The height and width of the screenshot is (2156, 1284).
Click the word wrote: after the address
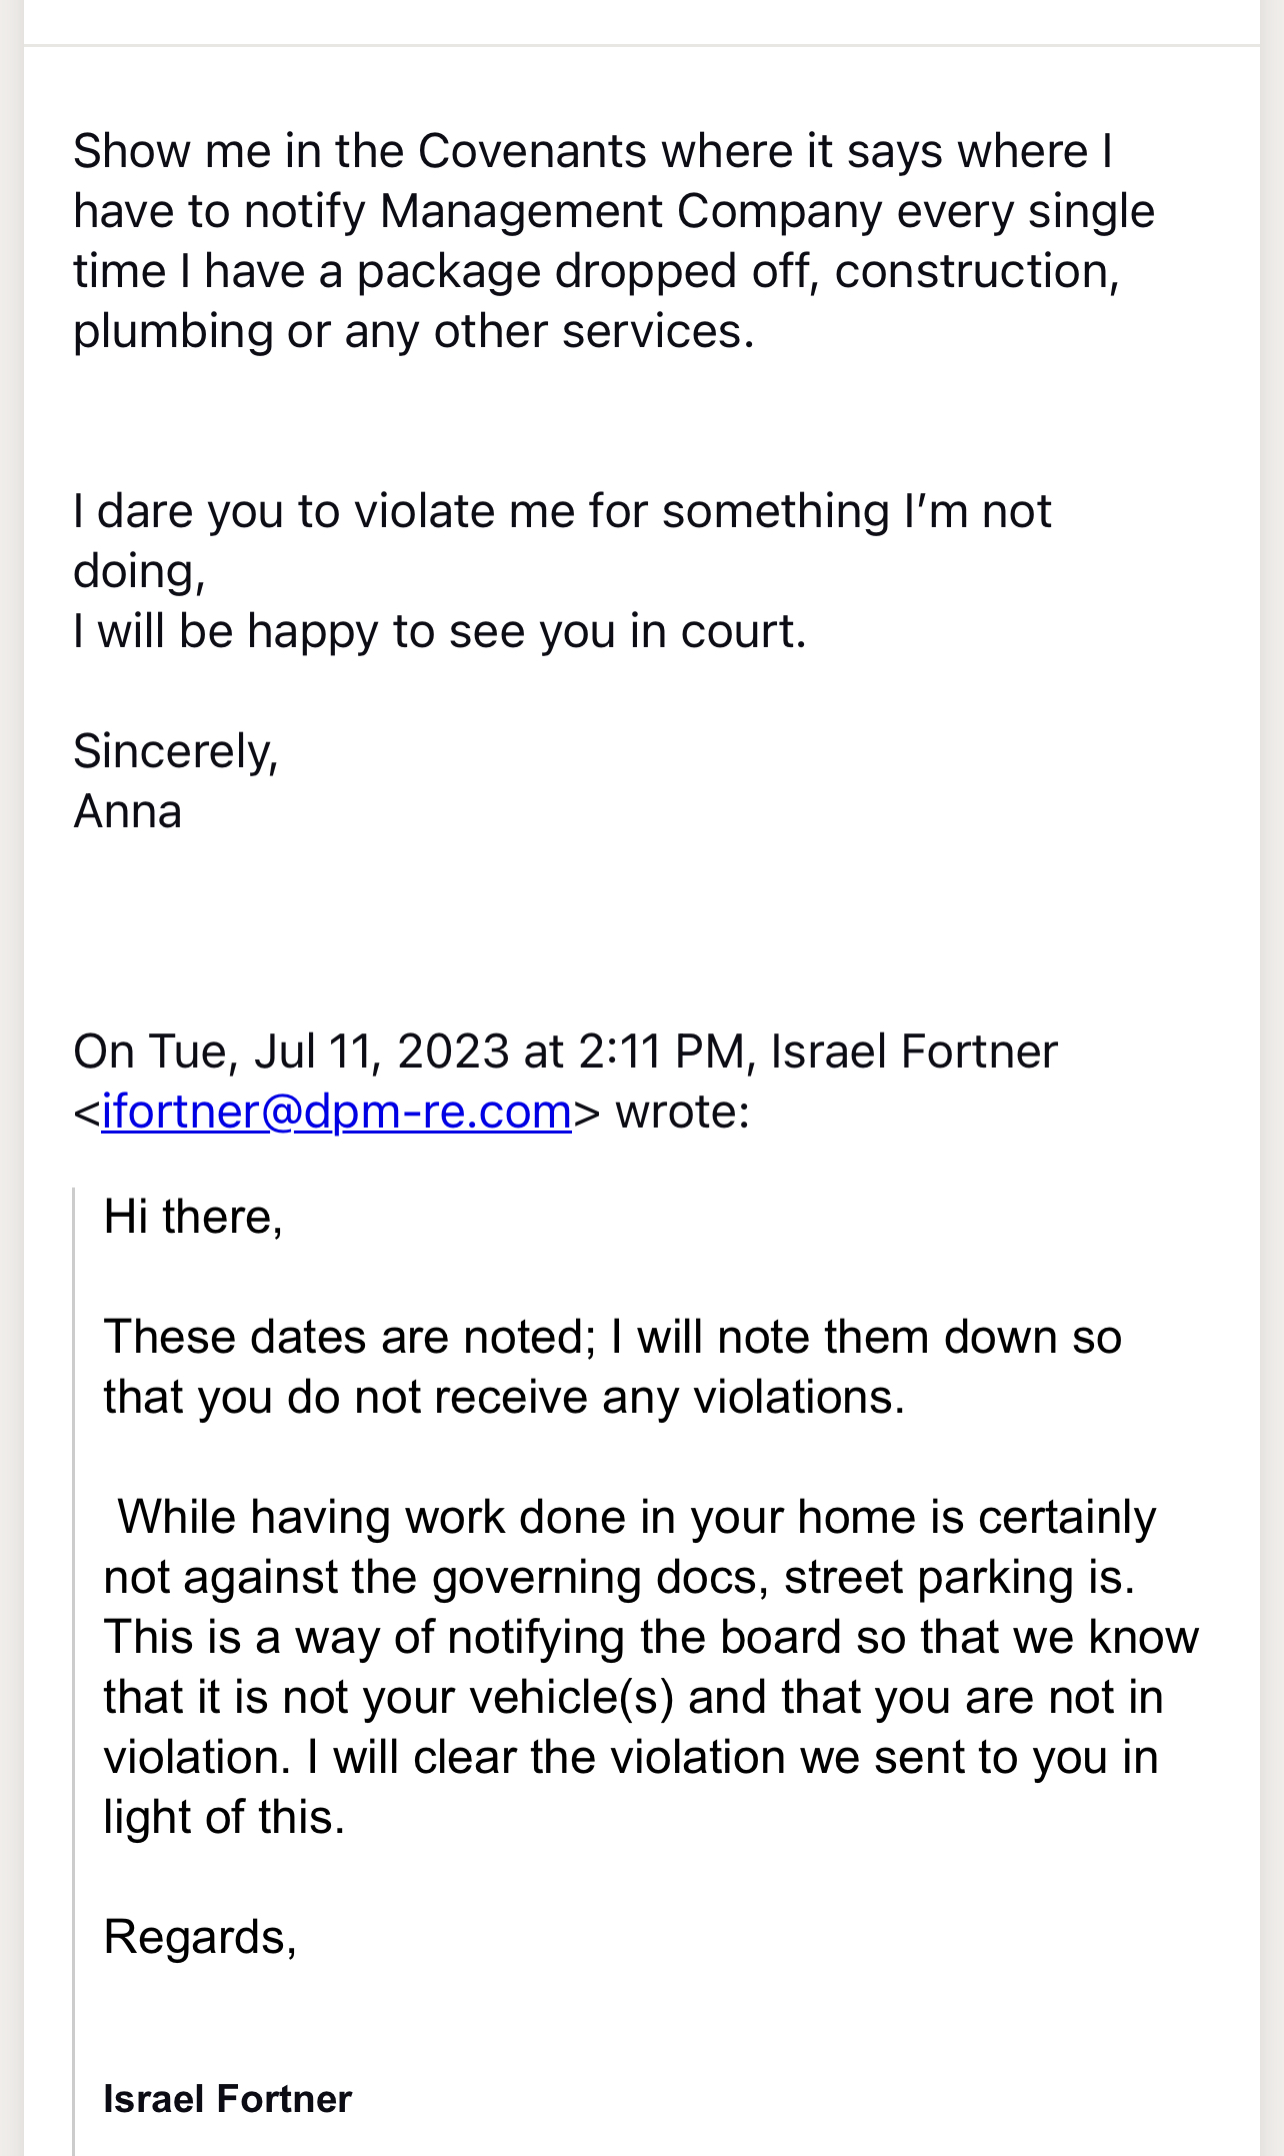(682, 1111)
